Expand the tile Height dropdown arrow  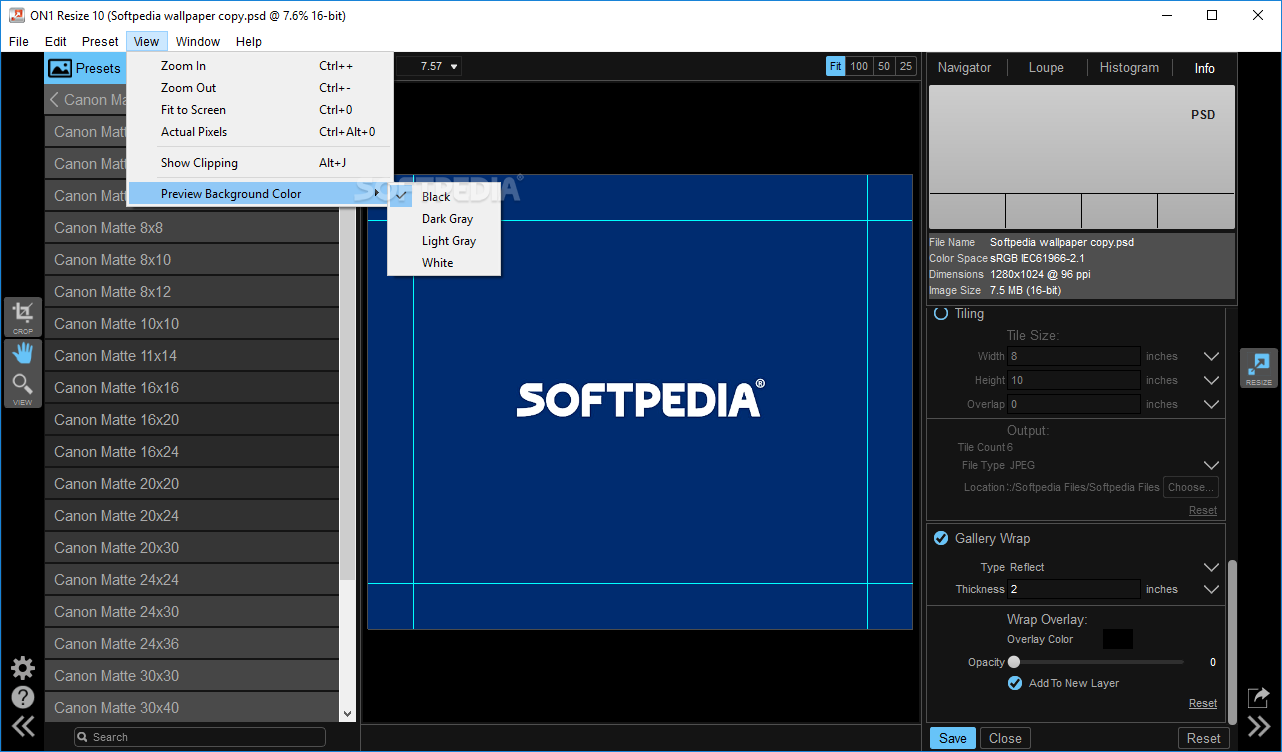coord(1211,380)
